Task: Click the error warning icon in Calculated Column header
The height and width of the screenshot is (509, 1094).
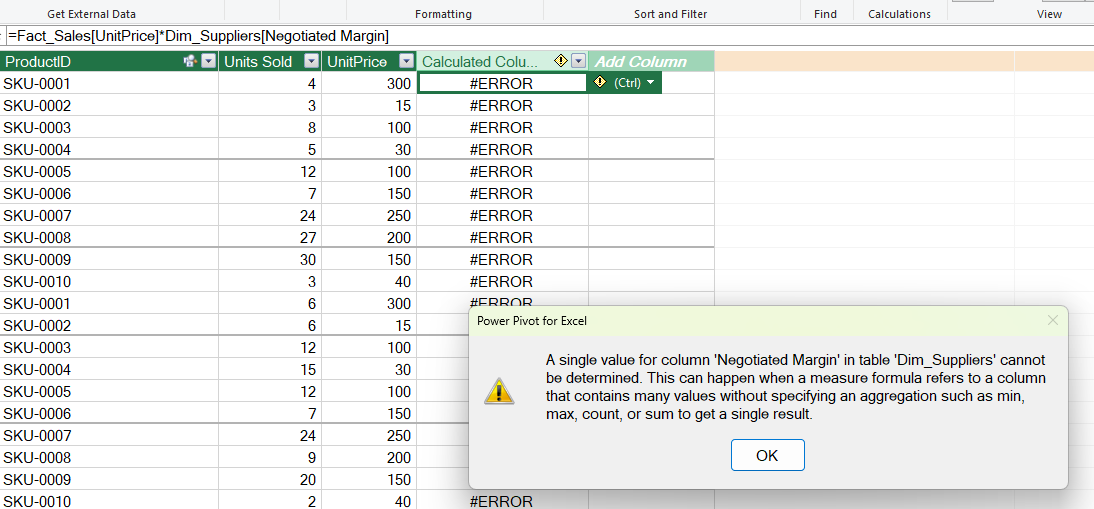Action: (x=560, y=61)
